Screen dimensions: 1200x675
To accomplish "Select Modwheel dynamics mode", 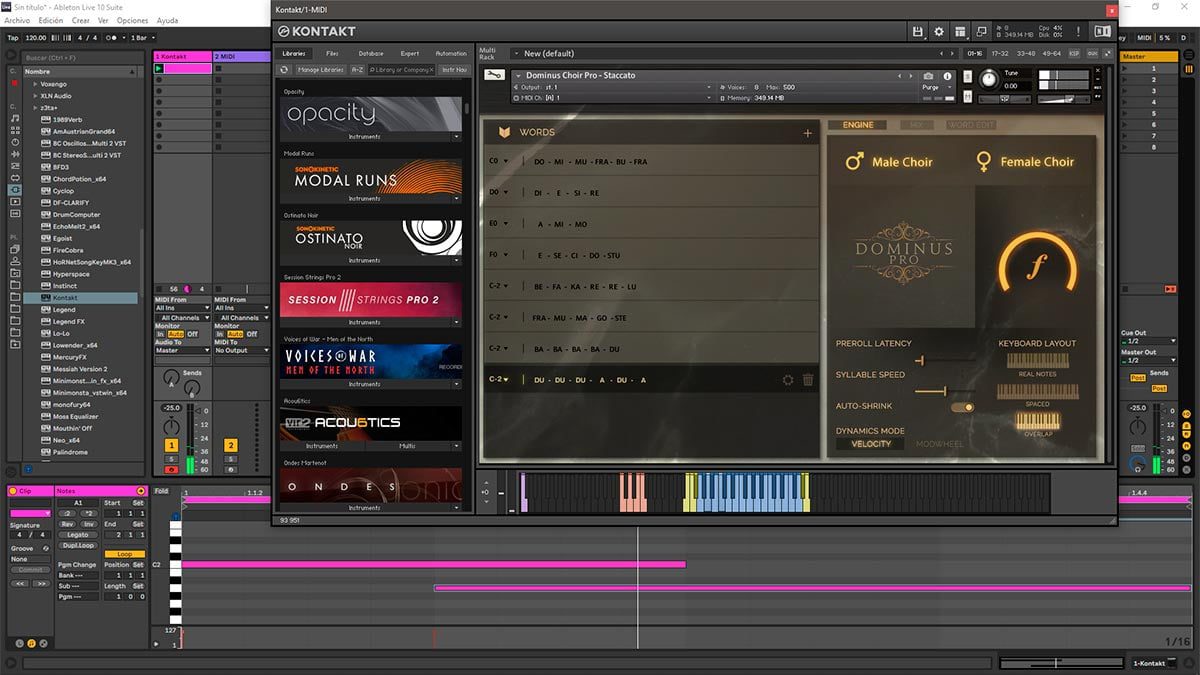I will tap(940, 444).
